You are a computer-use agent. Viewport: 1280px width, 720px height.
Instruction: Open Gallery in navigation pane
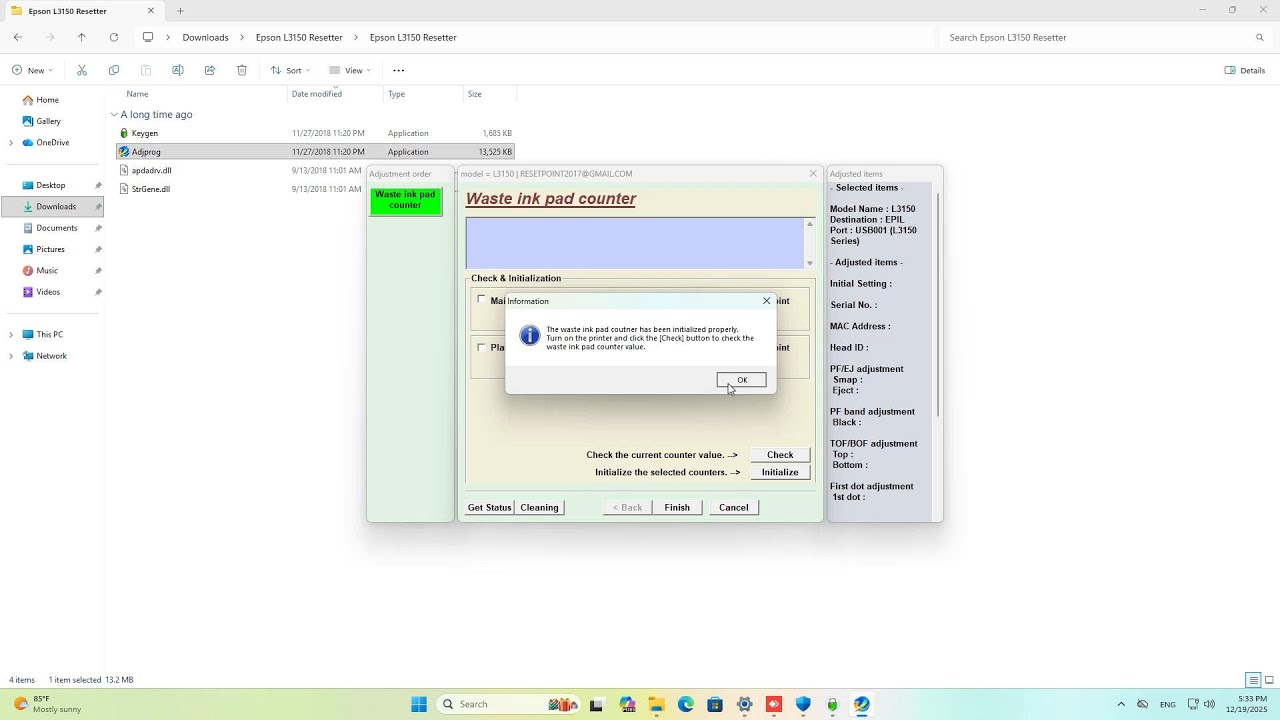point(48,121)
